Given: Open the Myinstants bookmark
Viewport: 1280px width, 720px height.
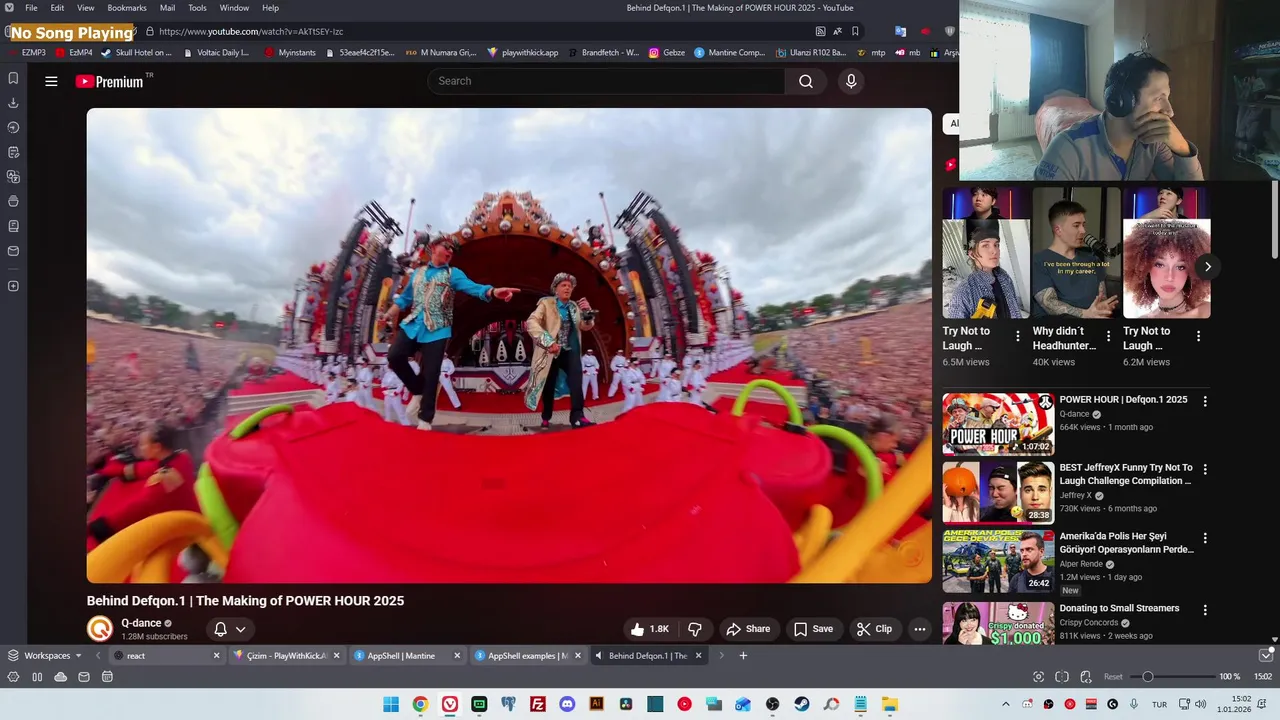Looking at the screenshot, I should 290,52.
